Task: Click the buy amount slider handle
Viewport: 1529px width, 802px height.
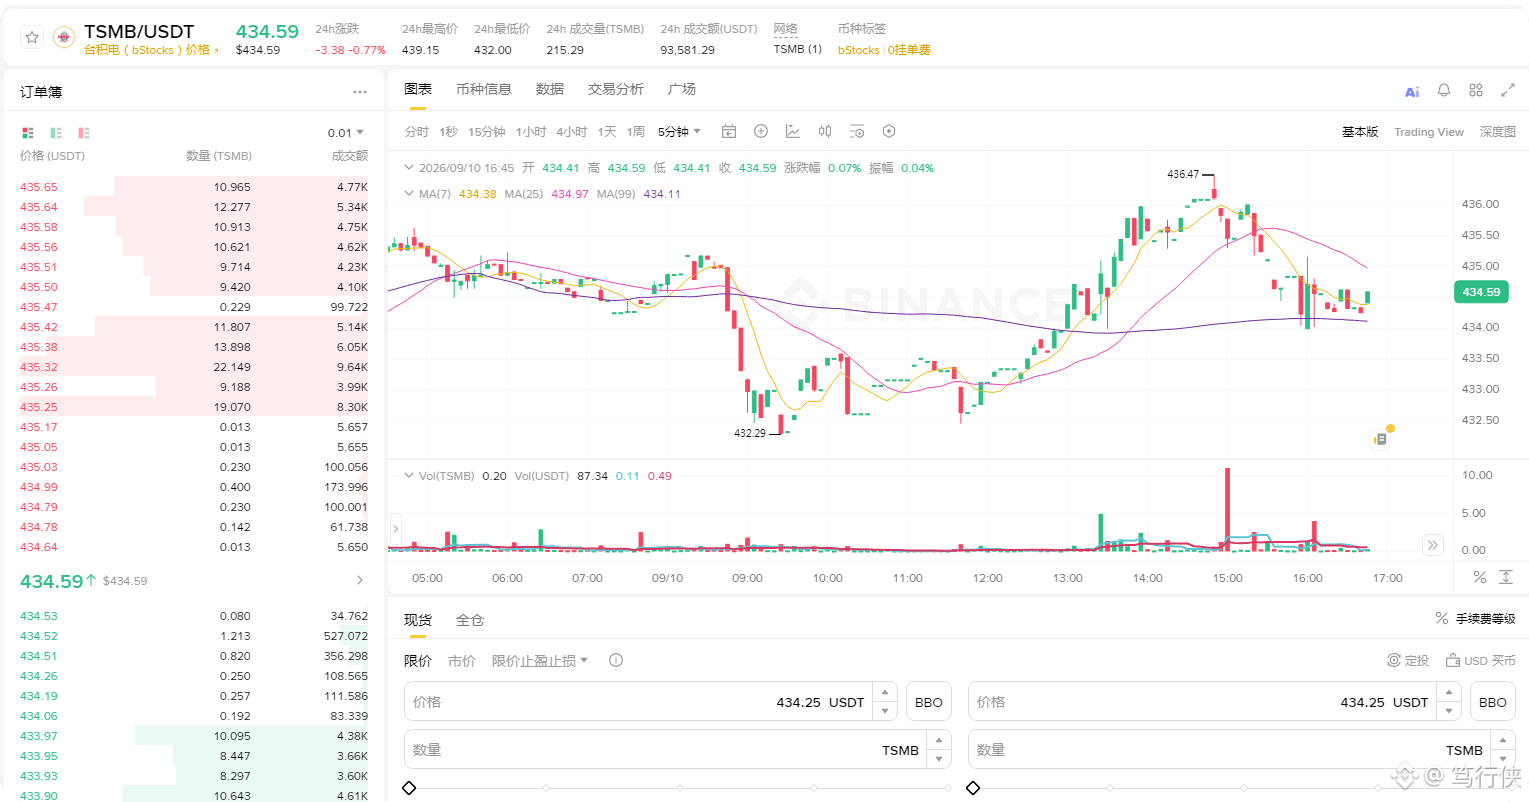Action: click(409, 788)
